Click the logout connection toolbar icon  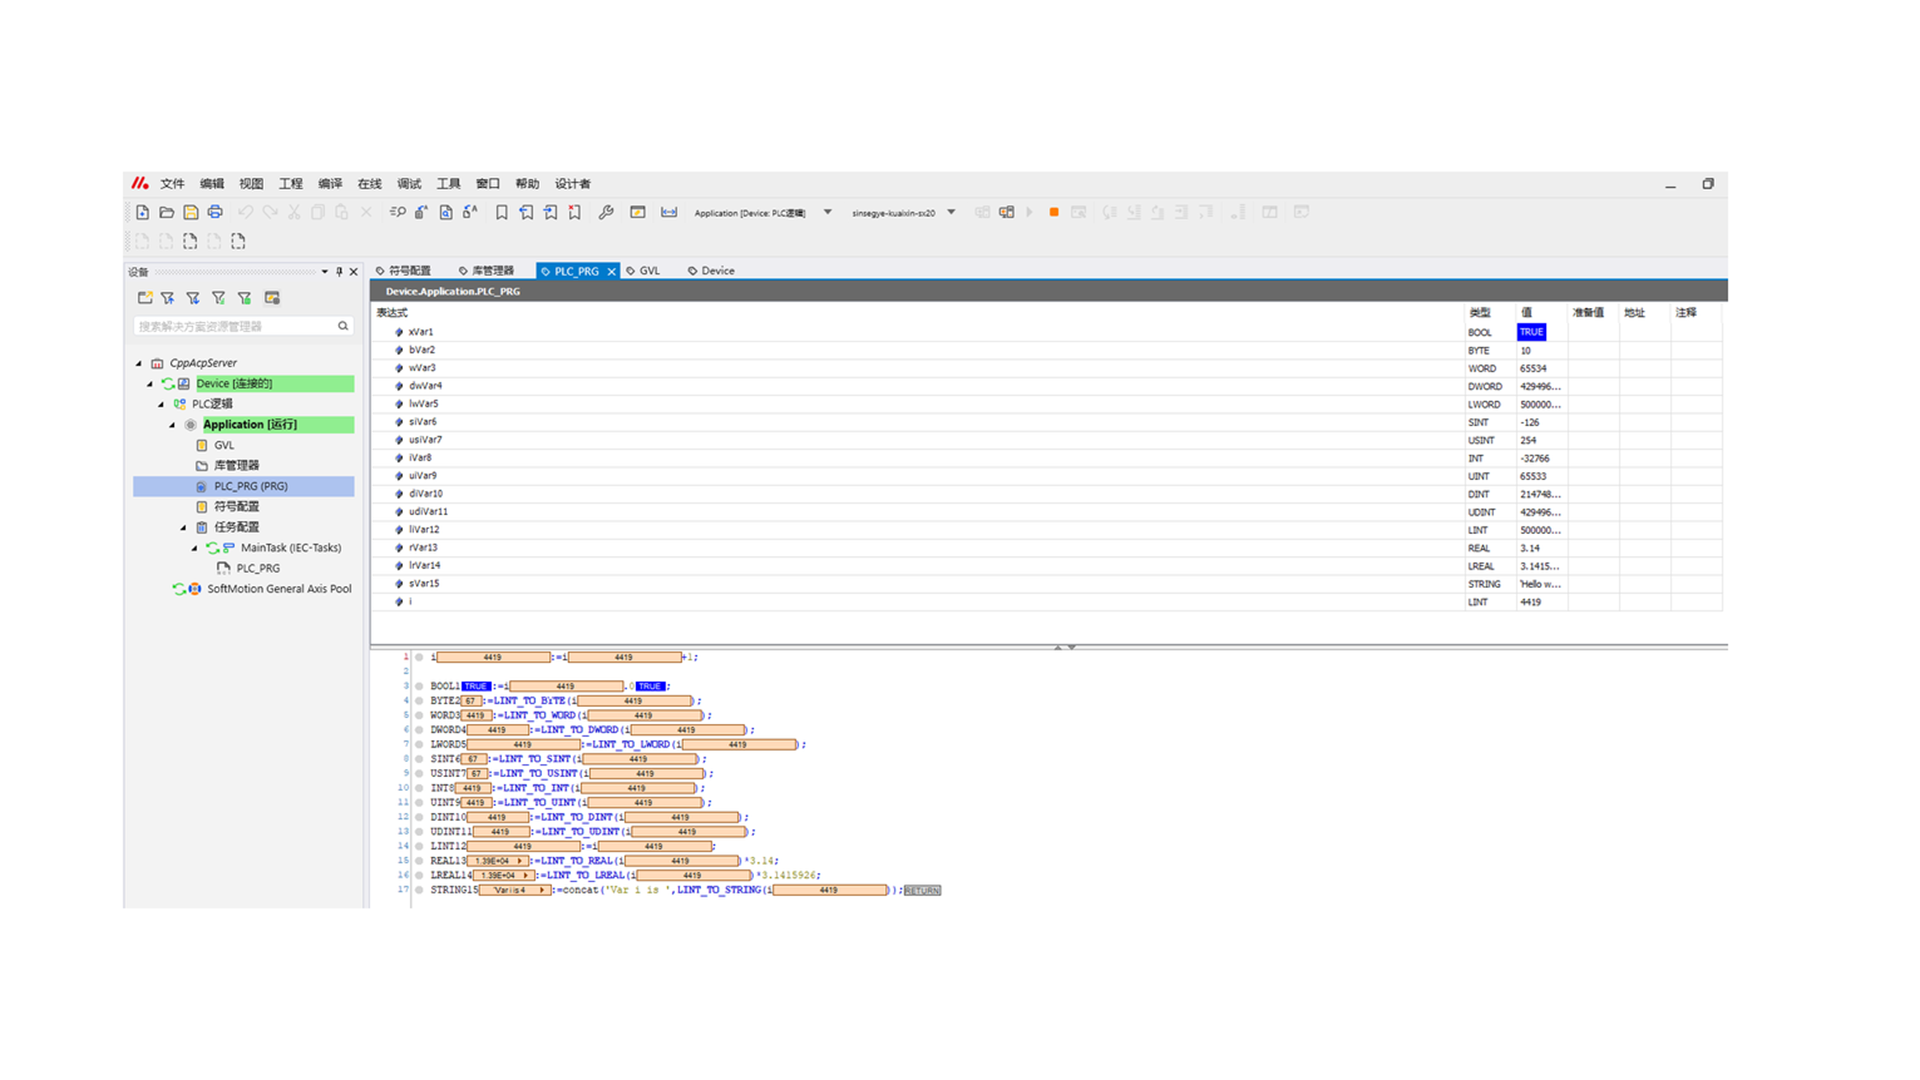click(x=1007, y=212)
